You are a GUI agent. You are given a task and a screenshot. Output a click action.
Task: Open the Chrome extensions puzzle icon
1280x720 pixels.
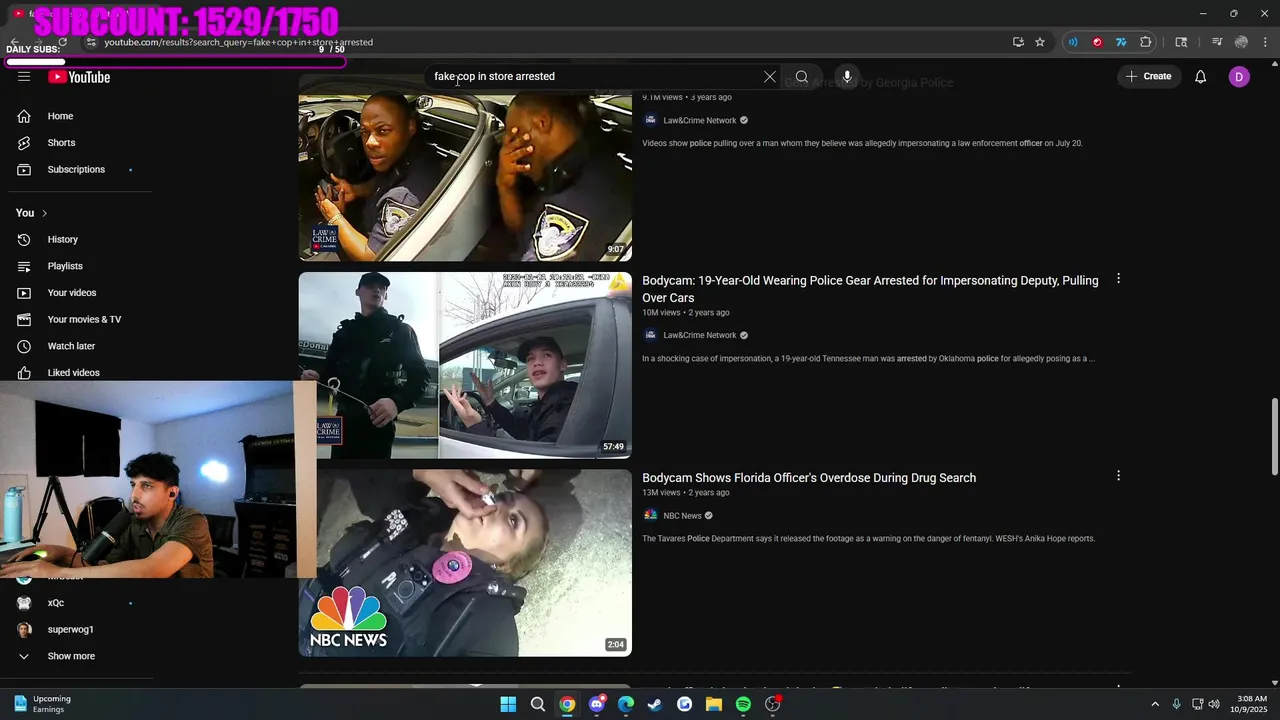[x=1146, y=42]
